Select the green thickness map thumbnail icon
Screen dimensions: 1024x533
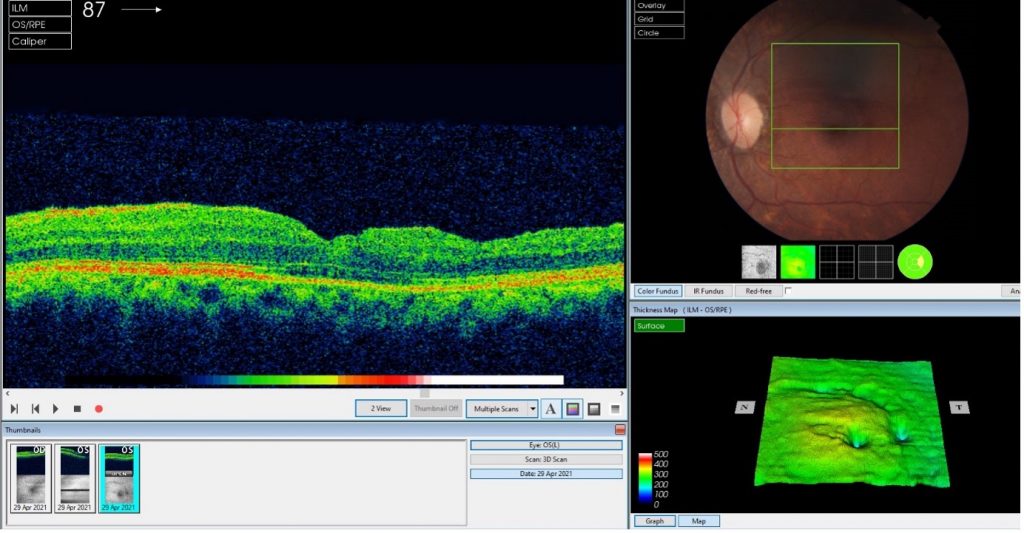(798, 262)
